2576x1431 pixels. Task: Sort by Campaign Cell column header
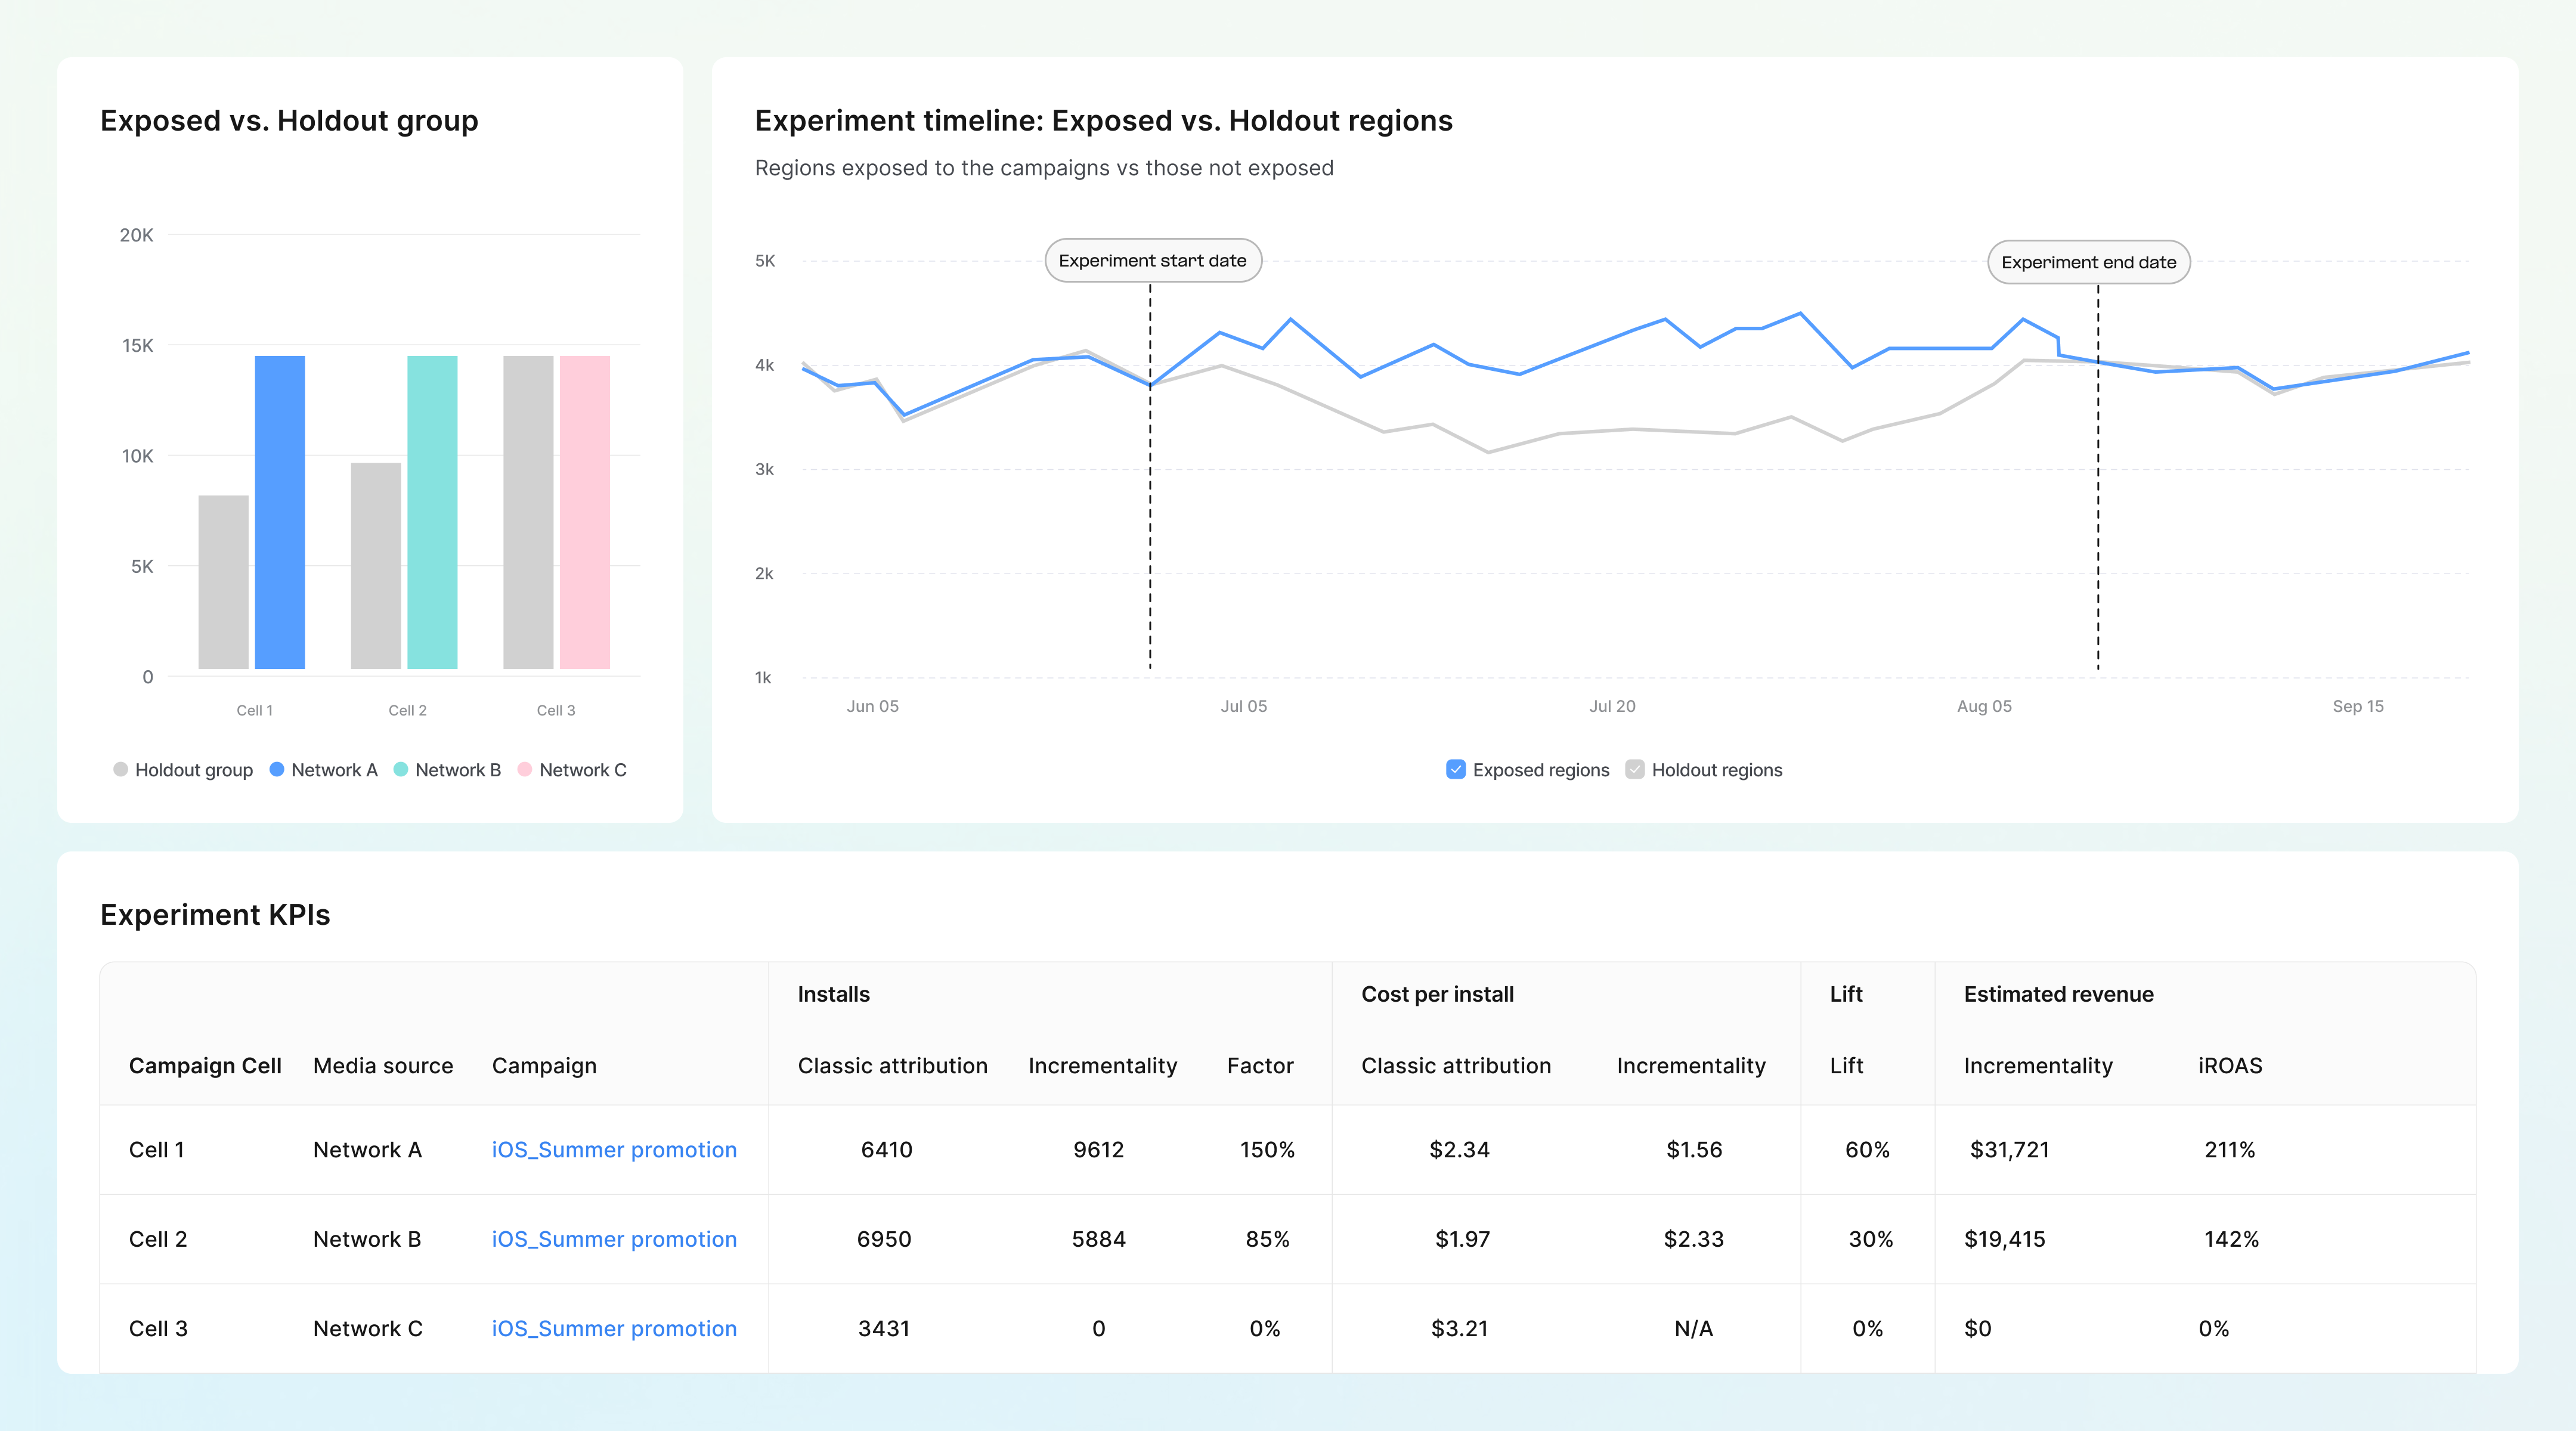[x=205, y=1065]
